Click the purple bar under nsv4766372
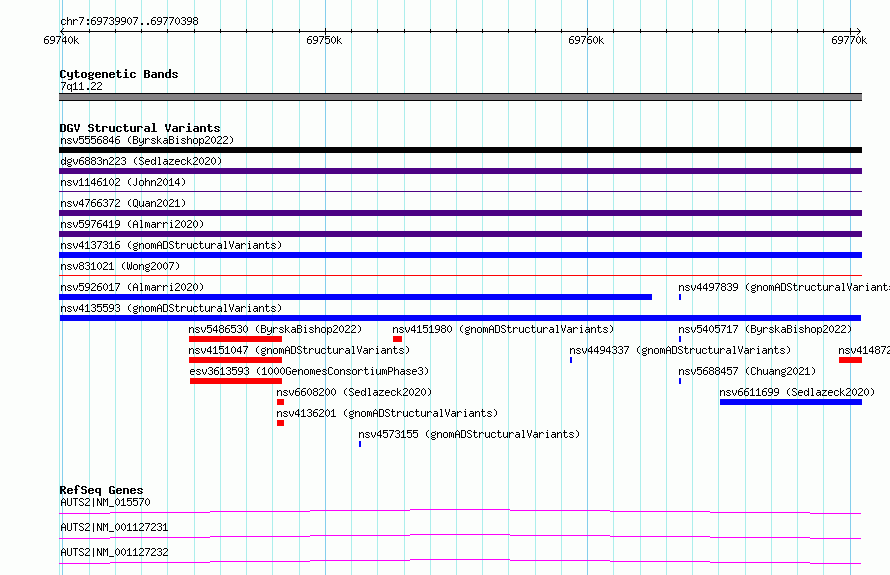This screenshot has height=575, width=890. tap(460, 213)
